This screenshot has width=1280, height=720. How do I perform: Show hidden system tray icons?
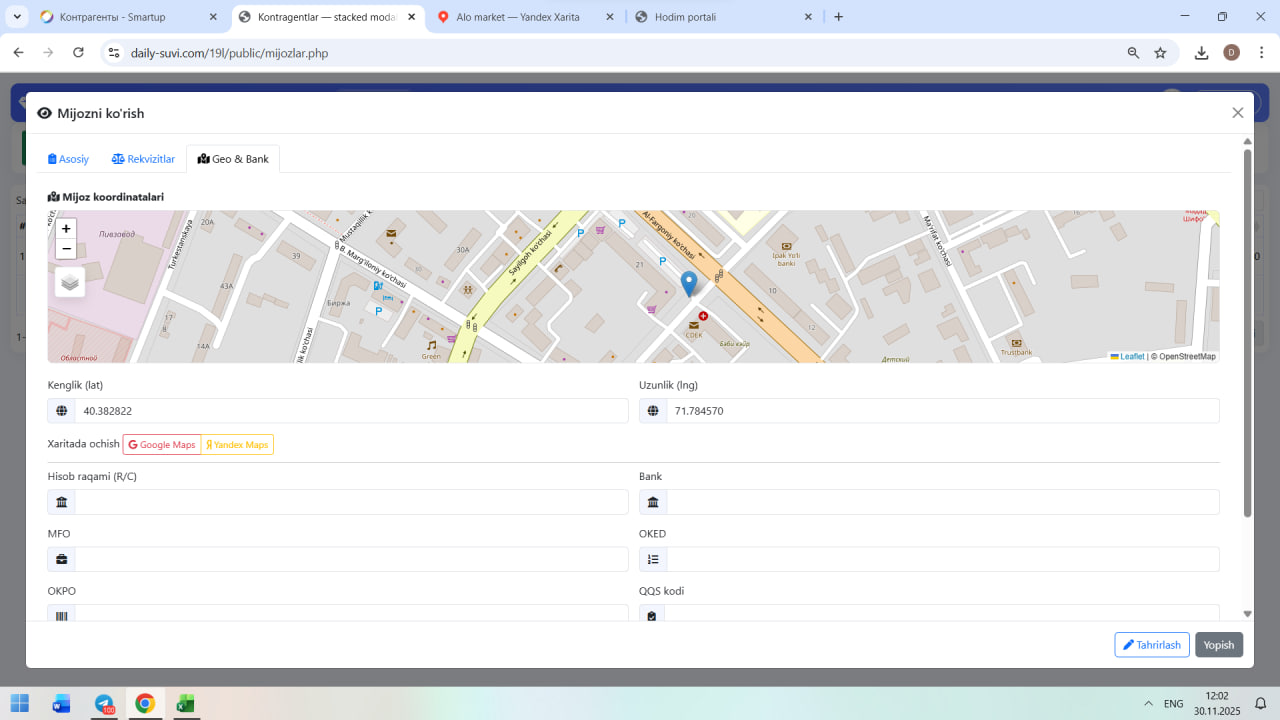coord(1146,704)
